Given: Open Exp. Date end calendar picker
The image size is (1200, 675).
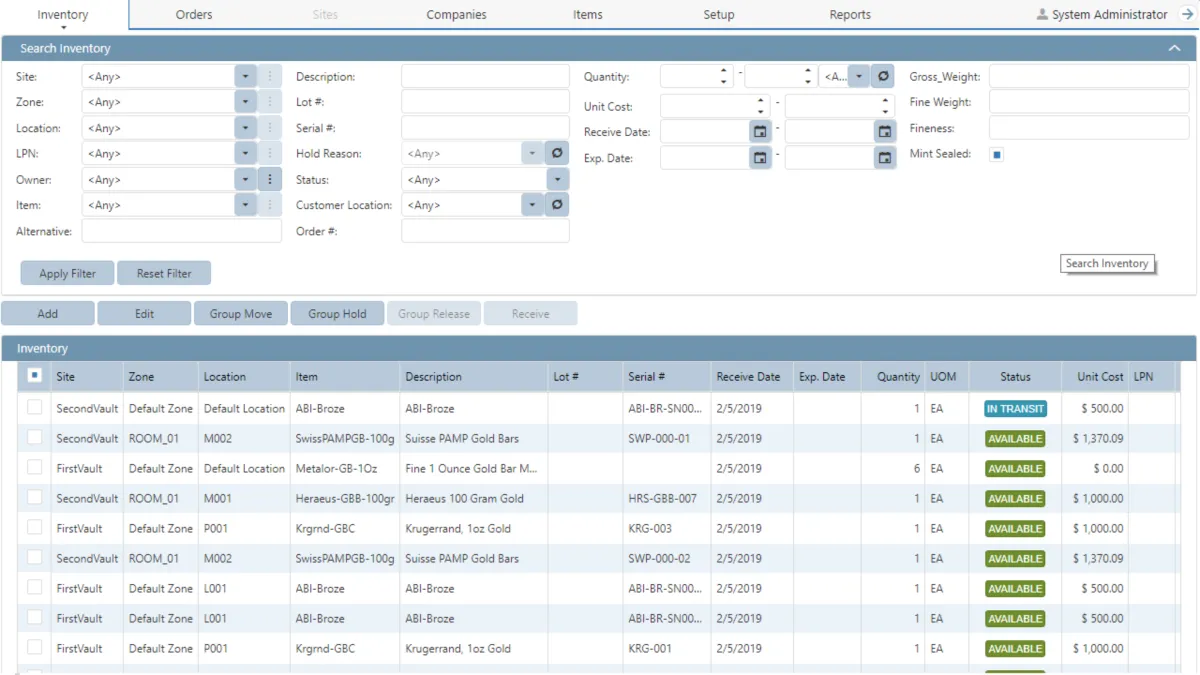Looking at the screenshot, I should 884,158.
